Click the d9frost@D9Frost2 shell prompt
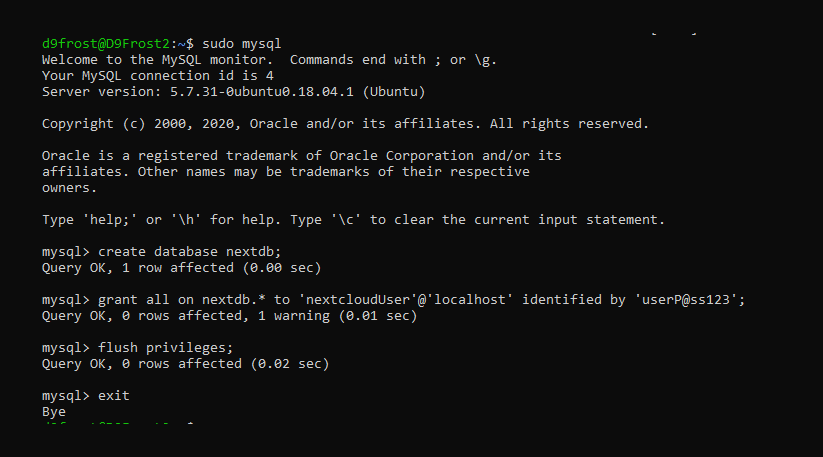Image resolution: width=823 pixels, height=457 pixels. pos(106,44)
